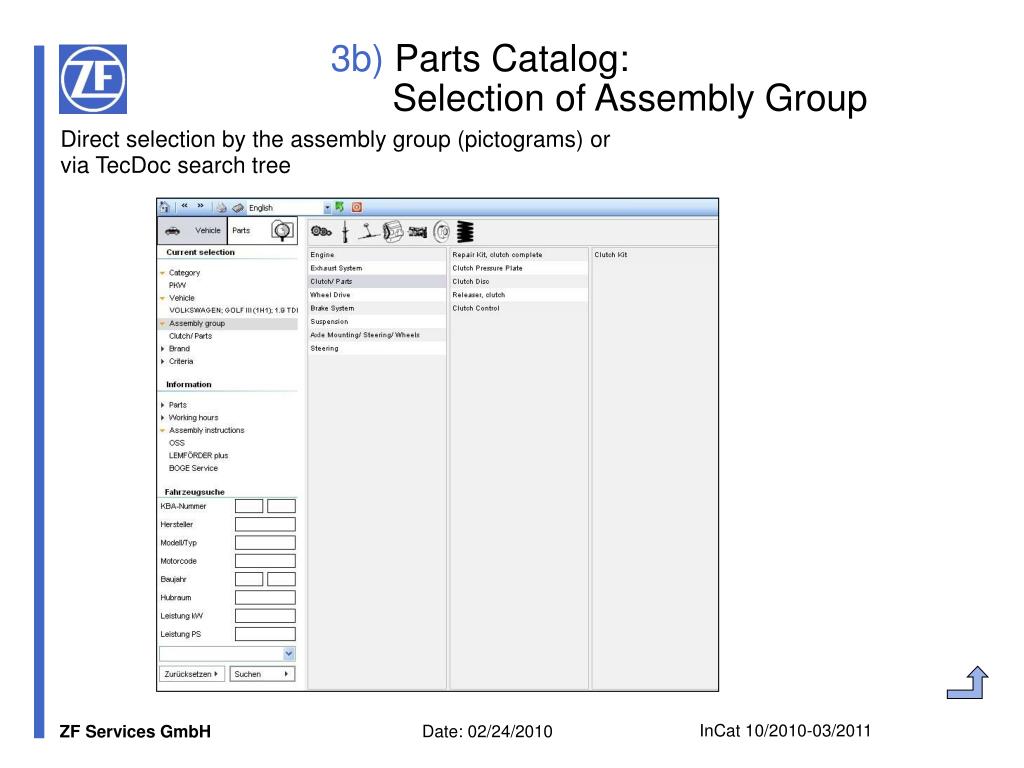The height and width of the screenshot is (768, 1024).
Task: Click the blue return arrow on slide
Action: pos(968,682)
